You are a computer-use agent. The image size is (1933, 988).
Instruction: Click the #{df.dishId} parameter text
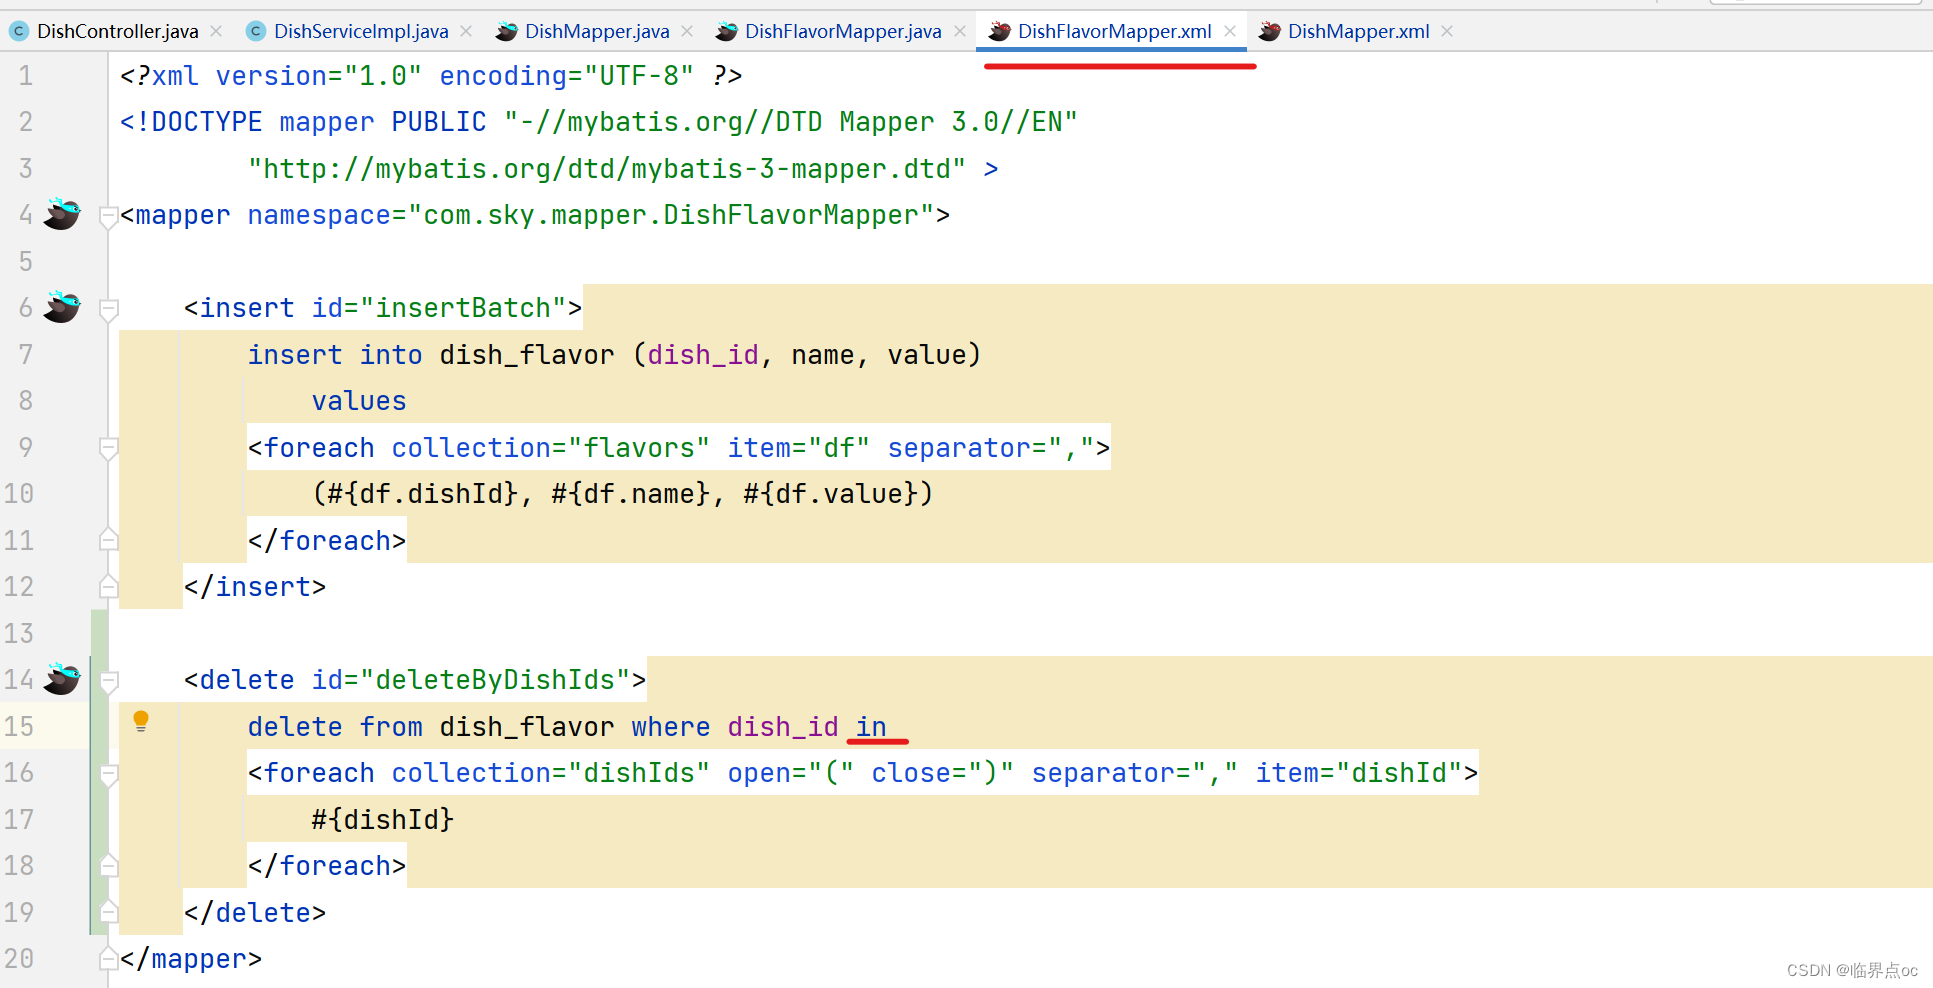424,494
